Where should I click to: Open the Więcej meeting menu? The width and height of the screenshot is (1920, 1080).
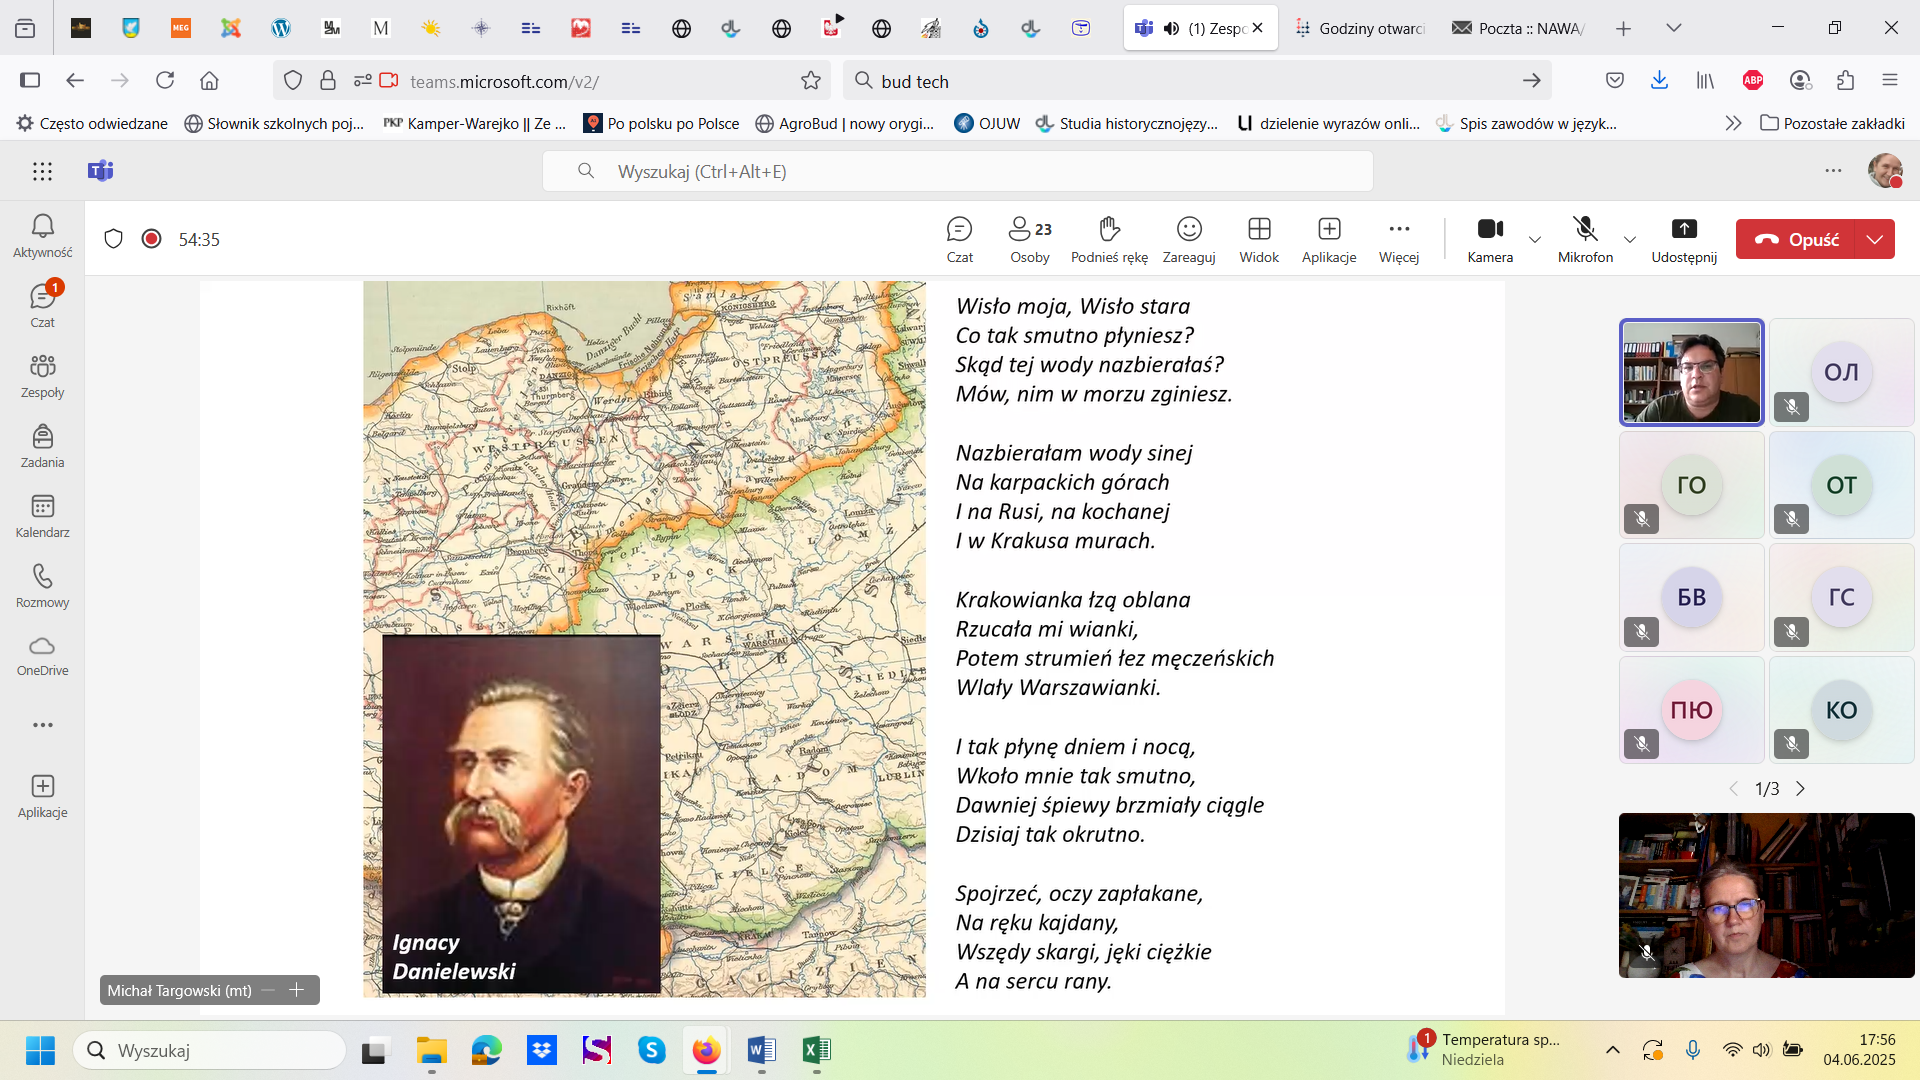(x=1398, y=239)
